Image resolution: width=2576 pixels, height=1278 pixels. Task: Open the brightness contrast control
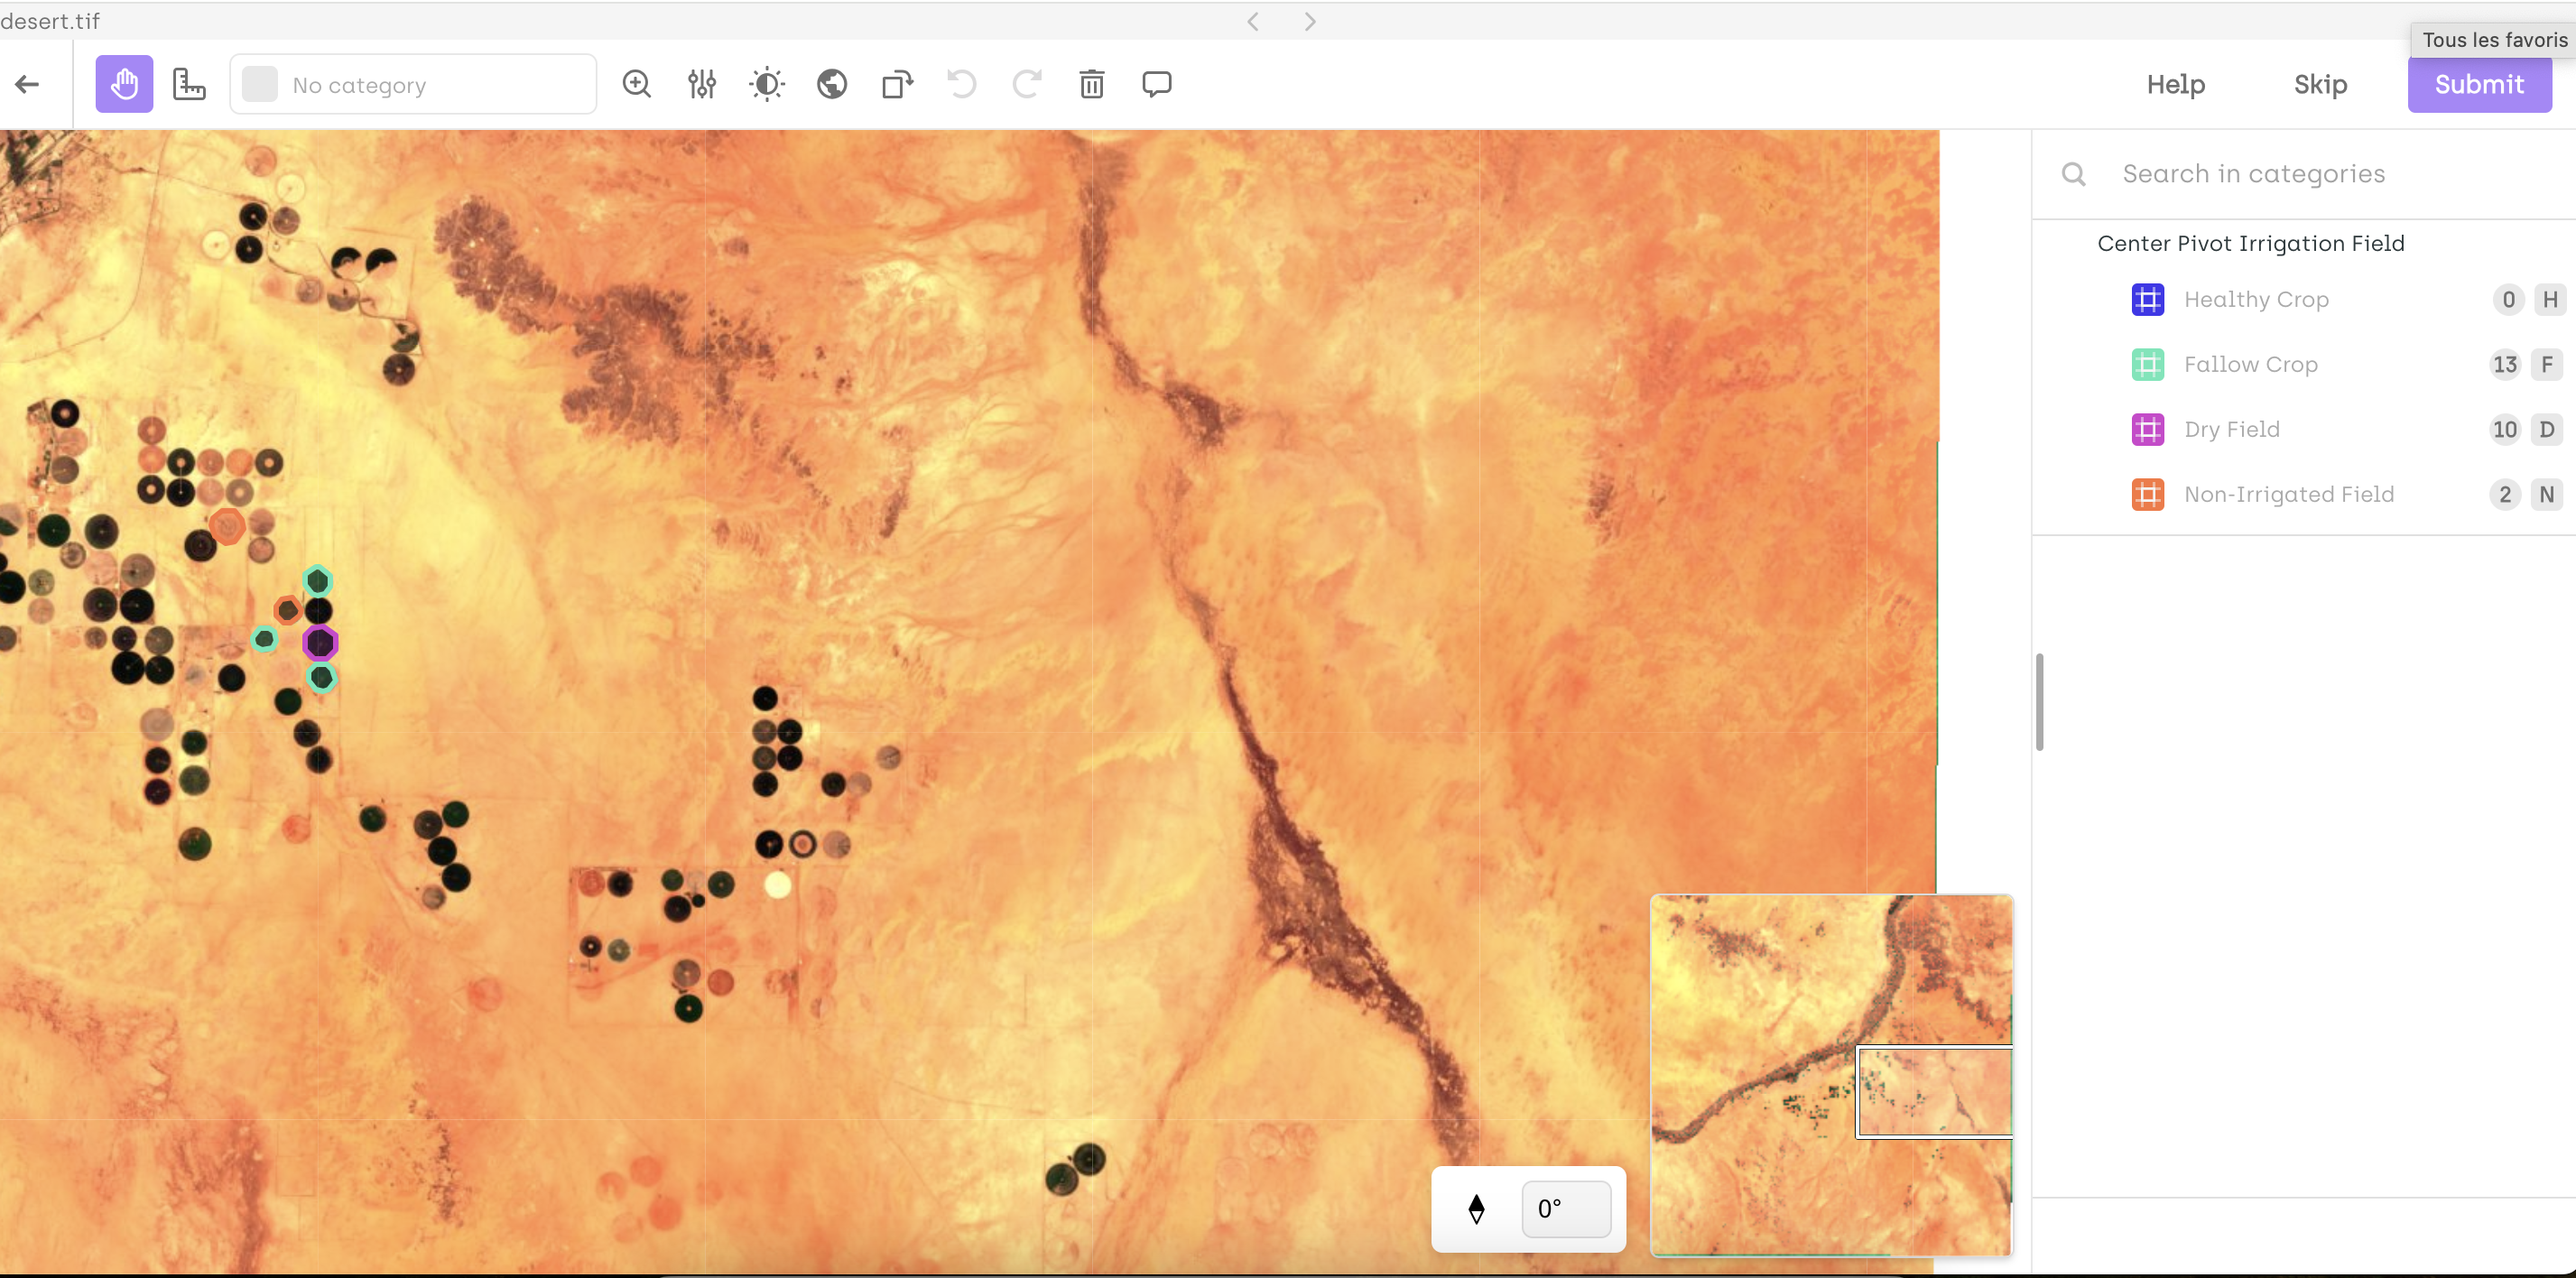[767, 84]
